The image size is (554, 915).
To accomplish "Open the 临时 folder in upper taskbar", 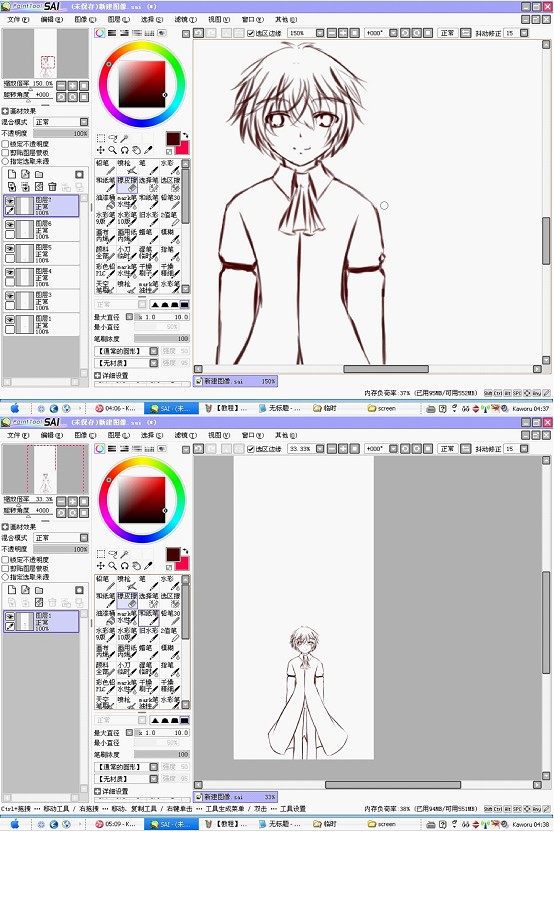I will point(325,408).
